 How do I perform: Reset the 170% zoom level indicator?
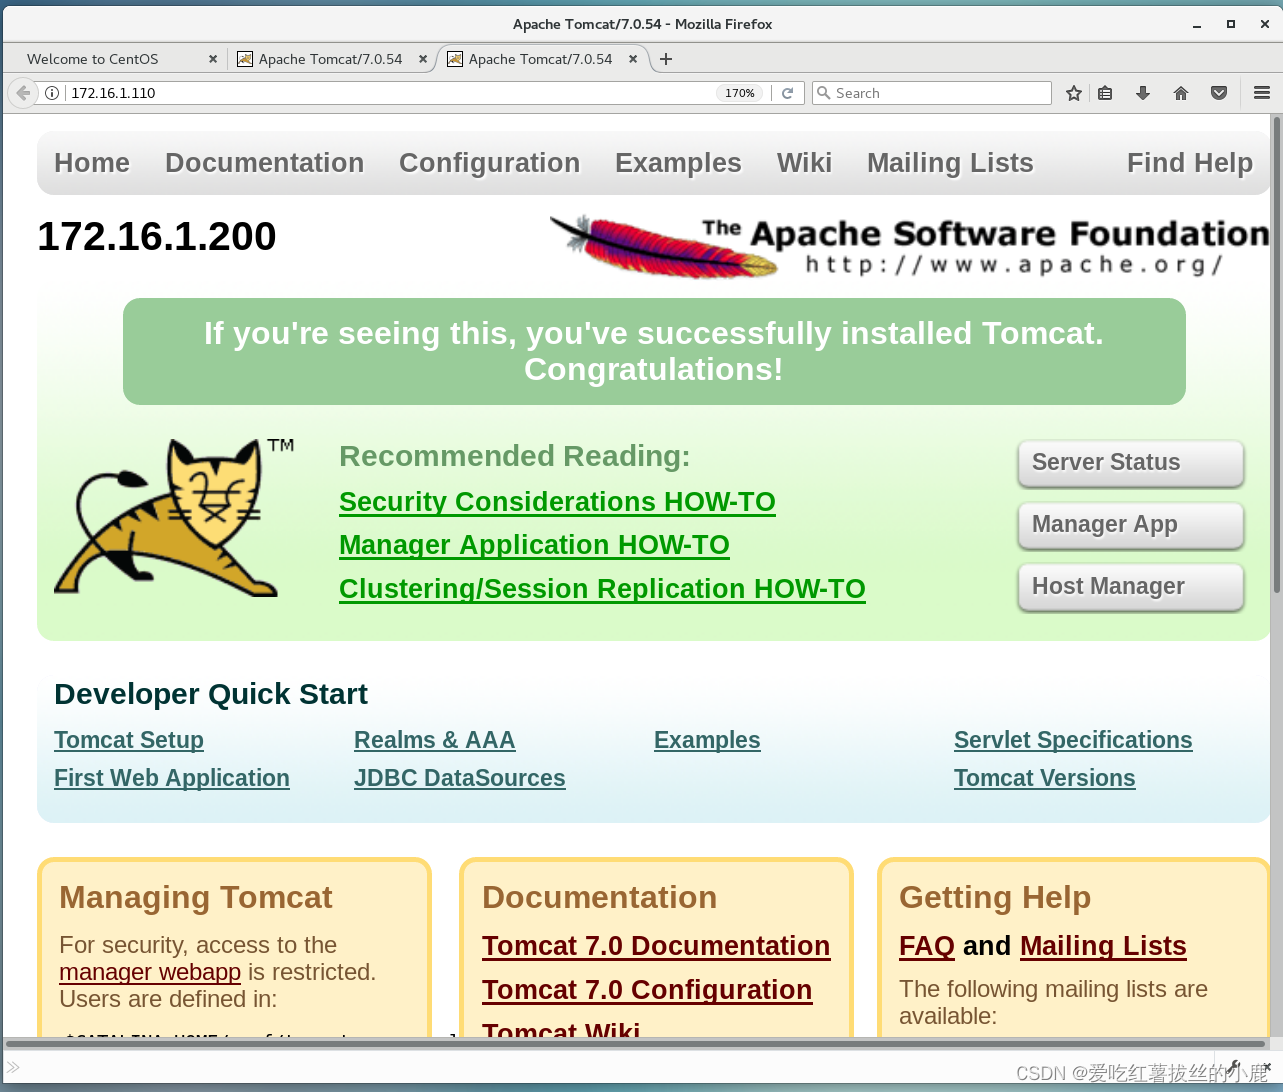tap(740, 93)
